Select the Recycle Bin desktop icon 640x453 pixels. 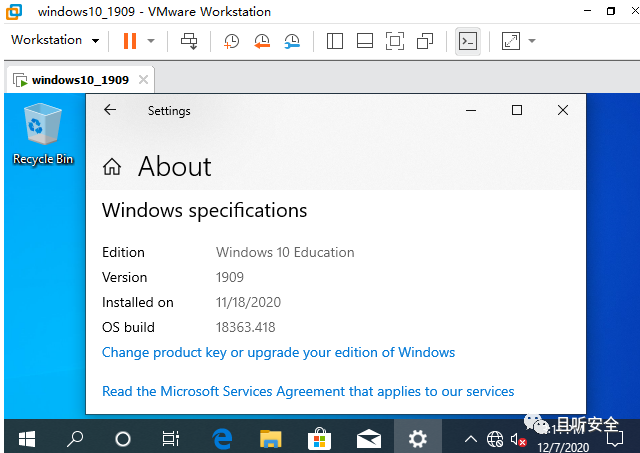pyautogui.click(x=43, y=135)
